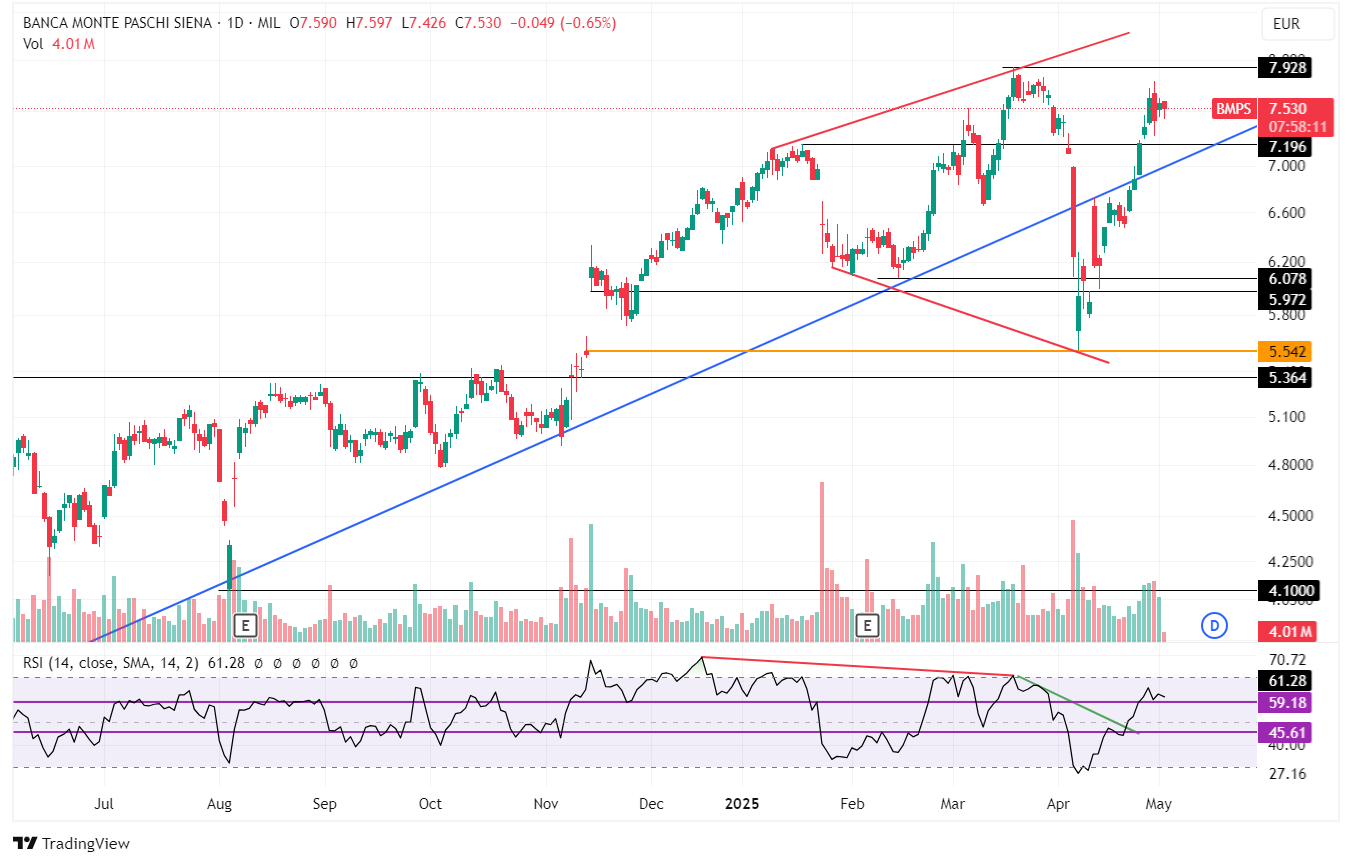Click the purple 59.18 RSI level label
Image resolution: width=1352 pixels, height=865 pixels.
(1287, 703)
